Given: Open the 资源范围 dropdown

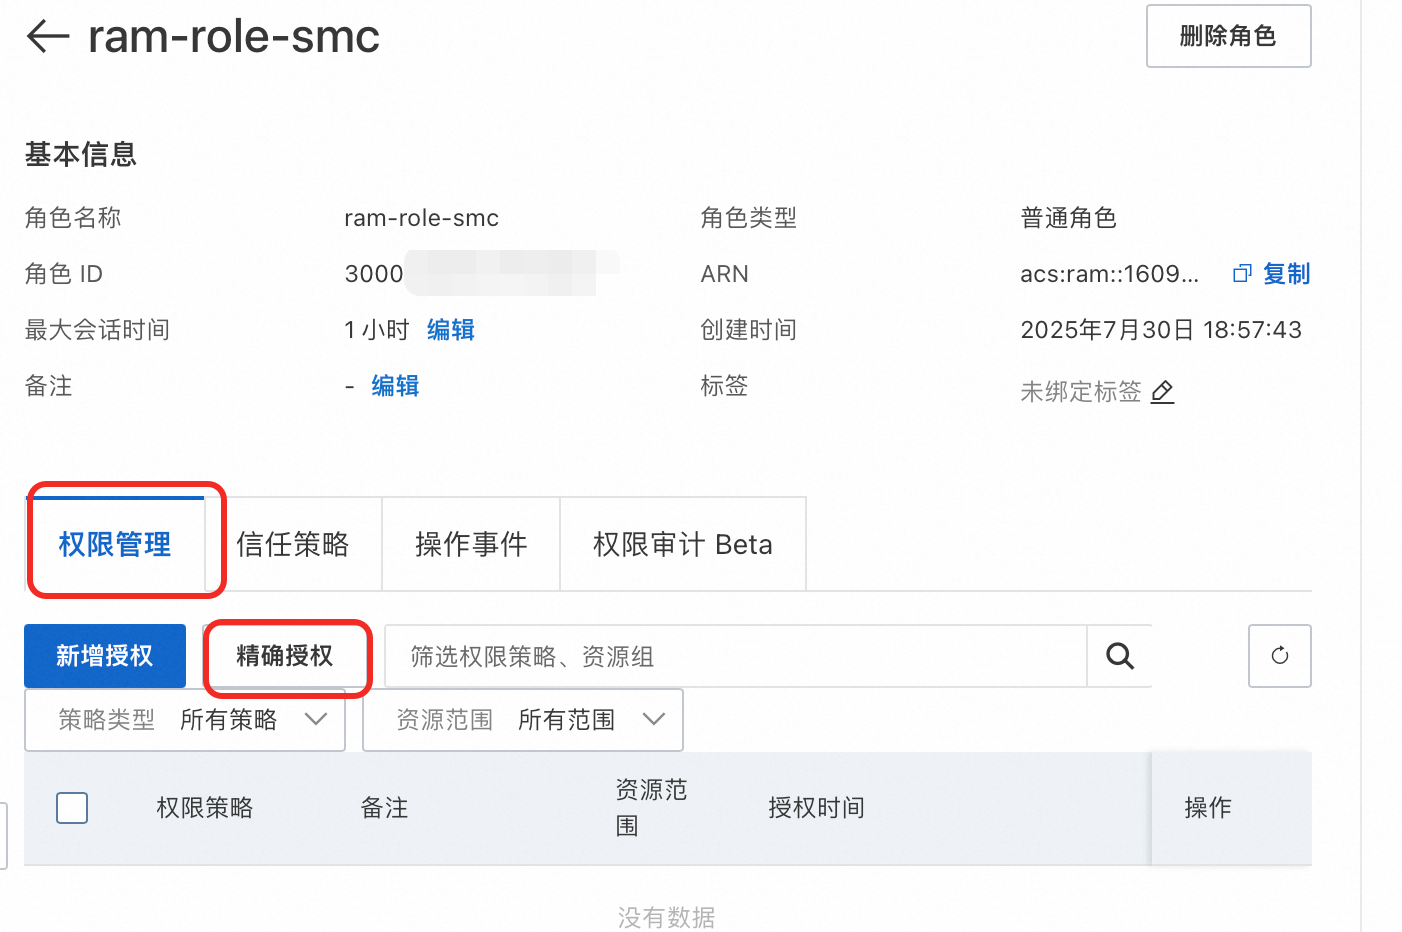Looking at the screenshot, I should (x=523, y=720).
